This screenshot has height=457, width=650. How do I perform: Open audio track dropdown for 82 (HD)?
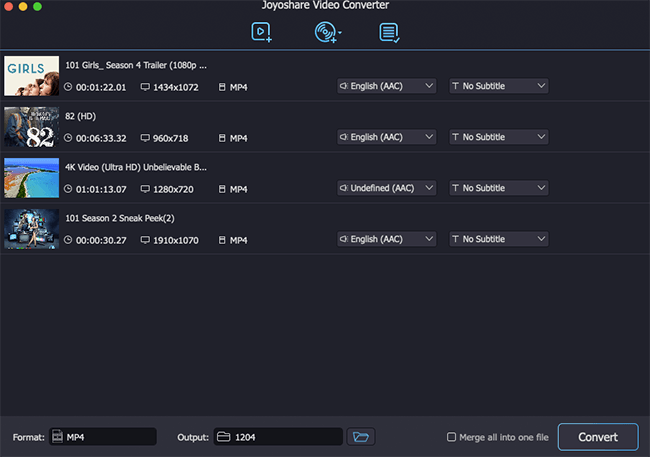[x=386, y=137]
